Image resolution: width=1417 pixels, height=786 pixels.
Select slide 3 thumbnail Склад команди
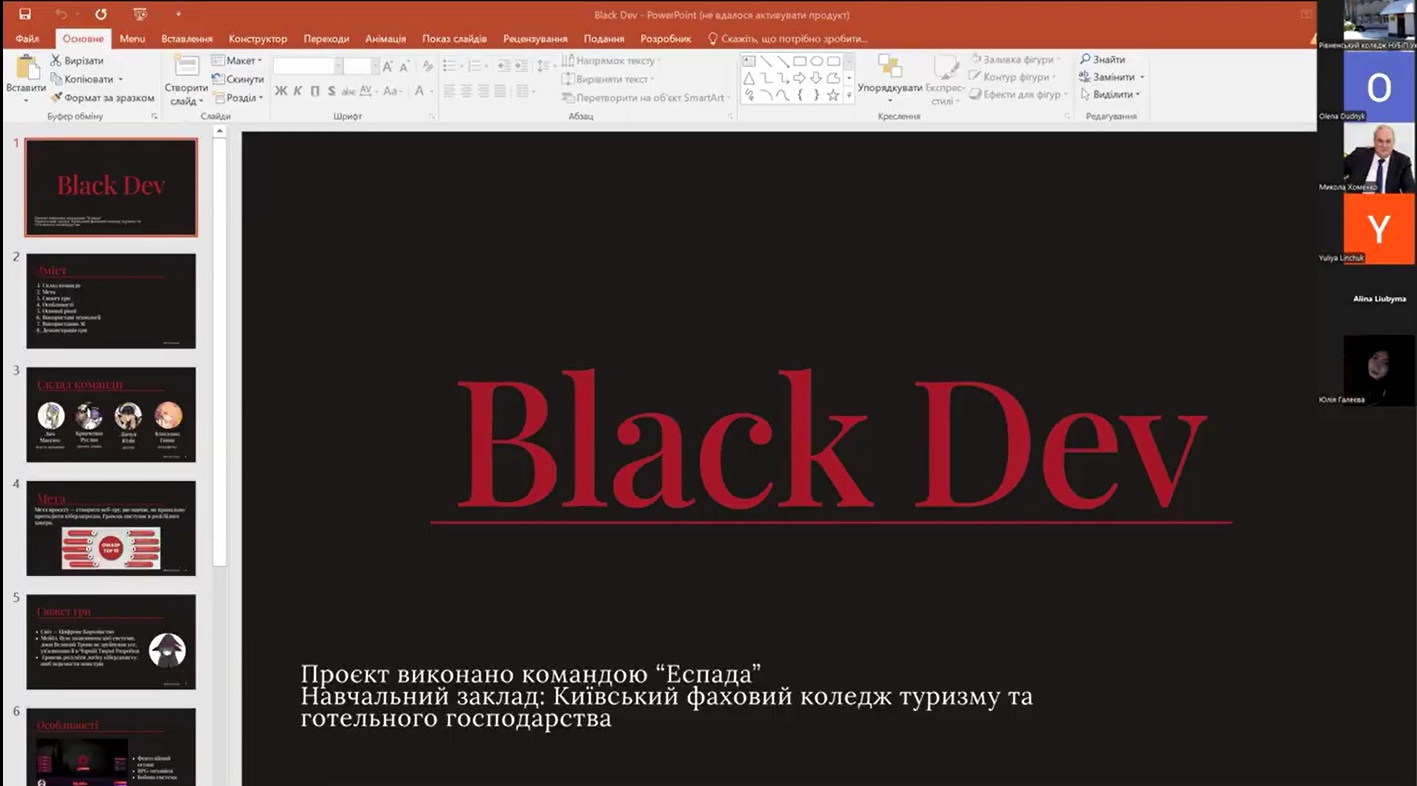(111, 415)
